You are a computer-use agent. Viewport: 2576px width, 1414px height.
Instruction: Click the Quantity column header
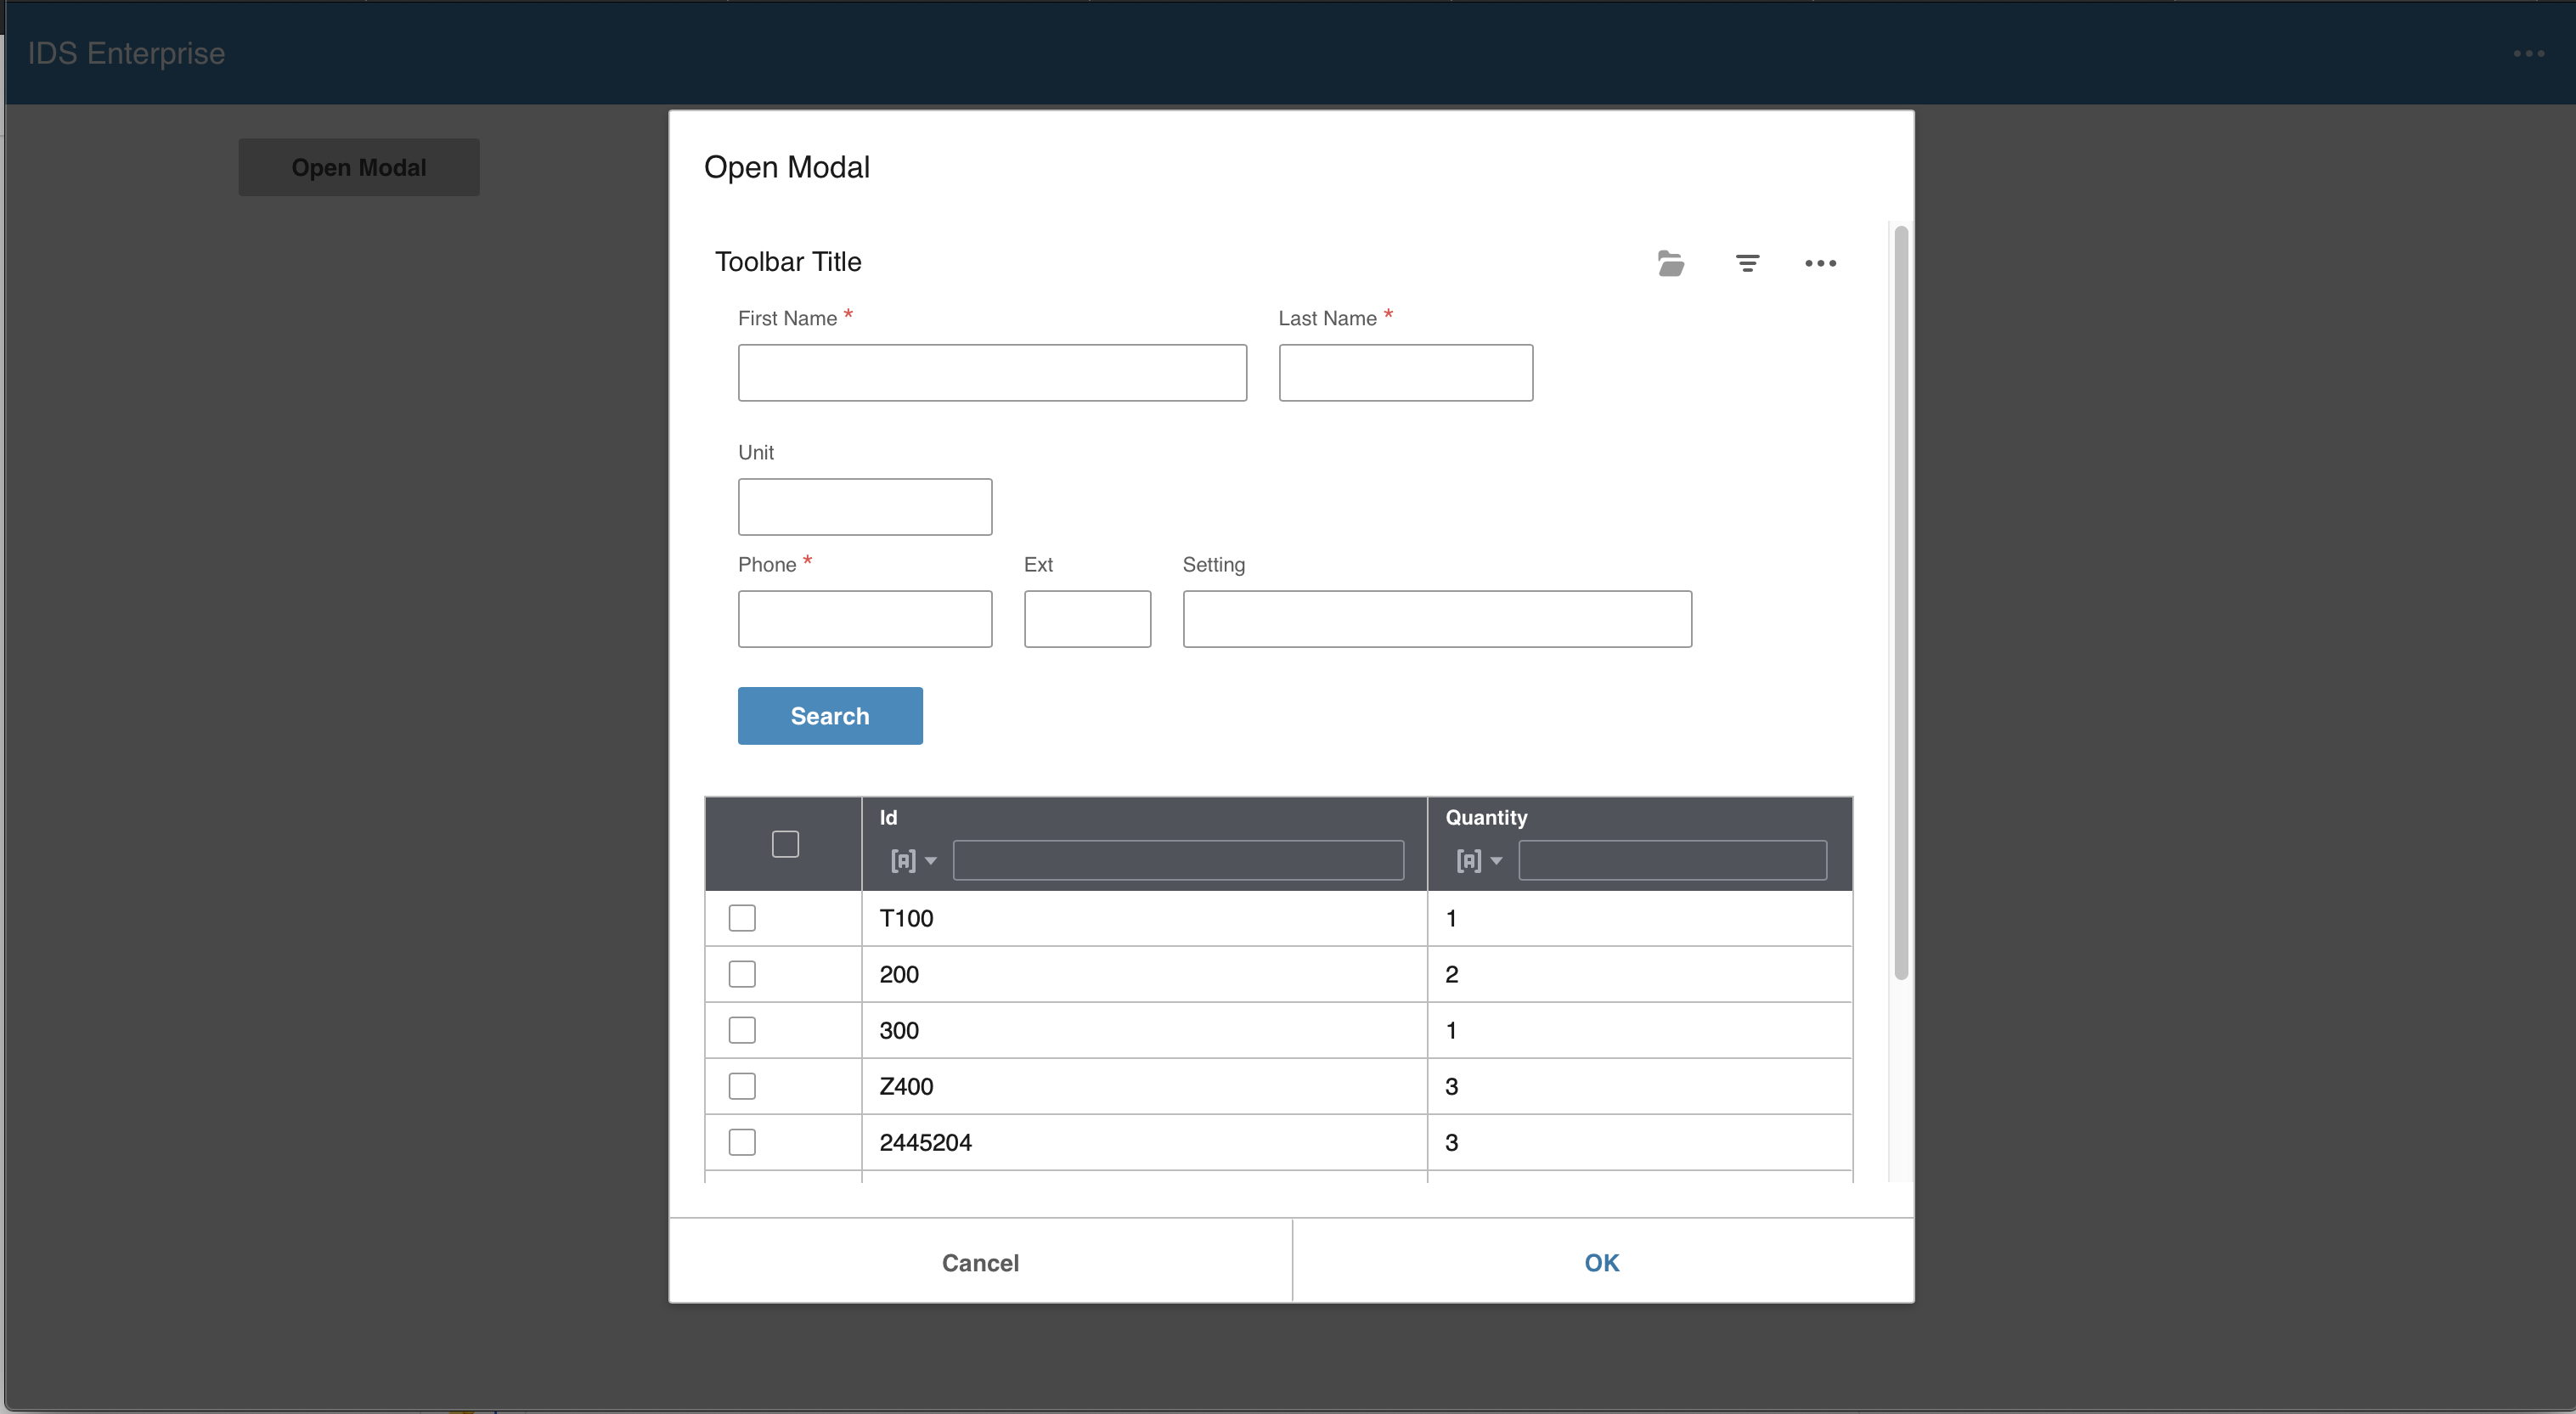pyautogui.click(x=1486, y=817)
